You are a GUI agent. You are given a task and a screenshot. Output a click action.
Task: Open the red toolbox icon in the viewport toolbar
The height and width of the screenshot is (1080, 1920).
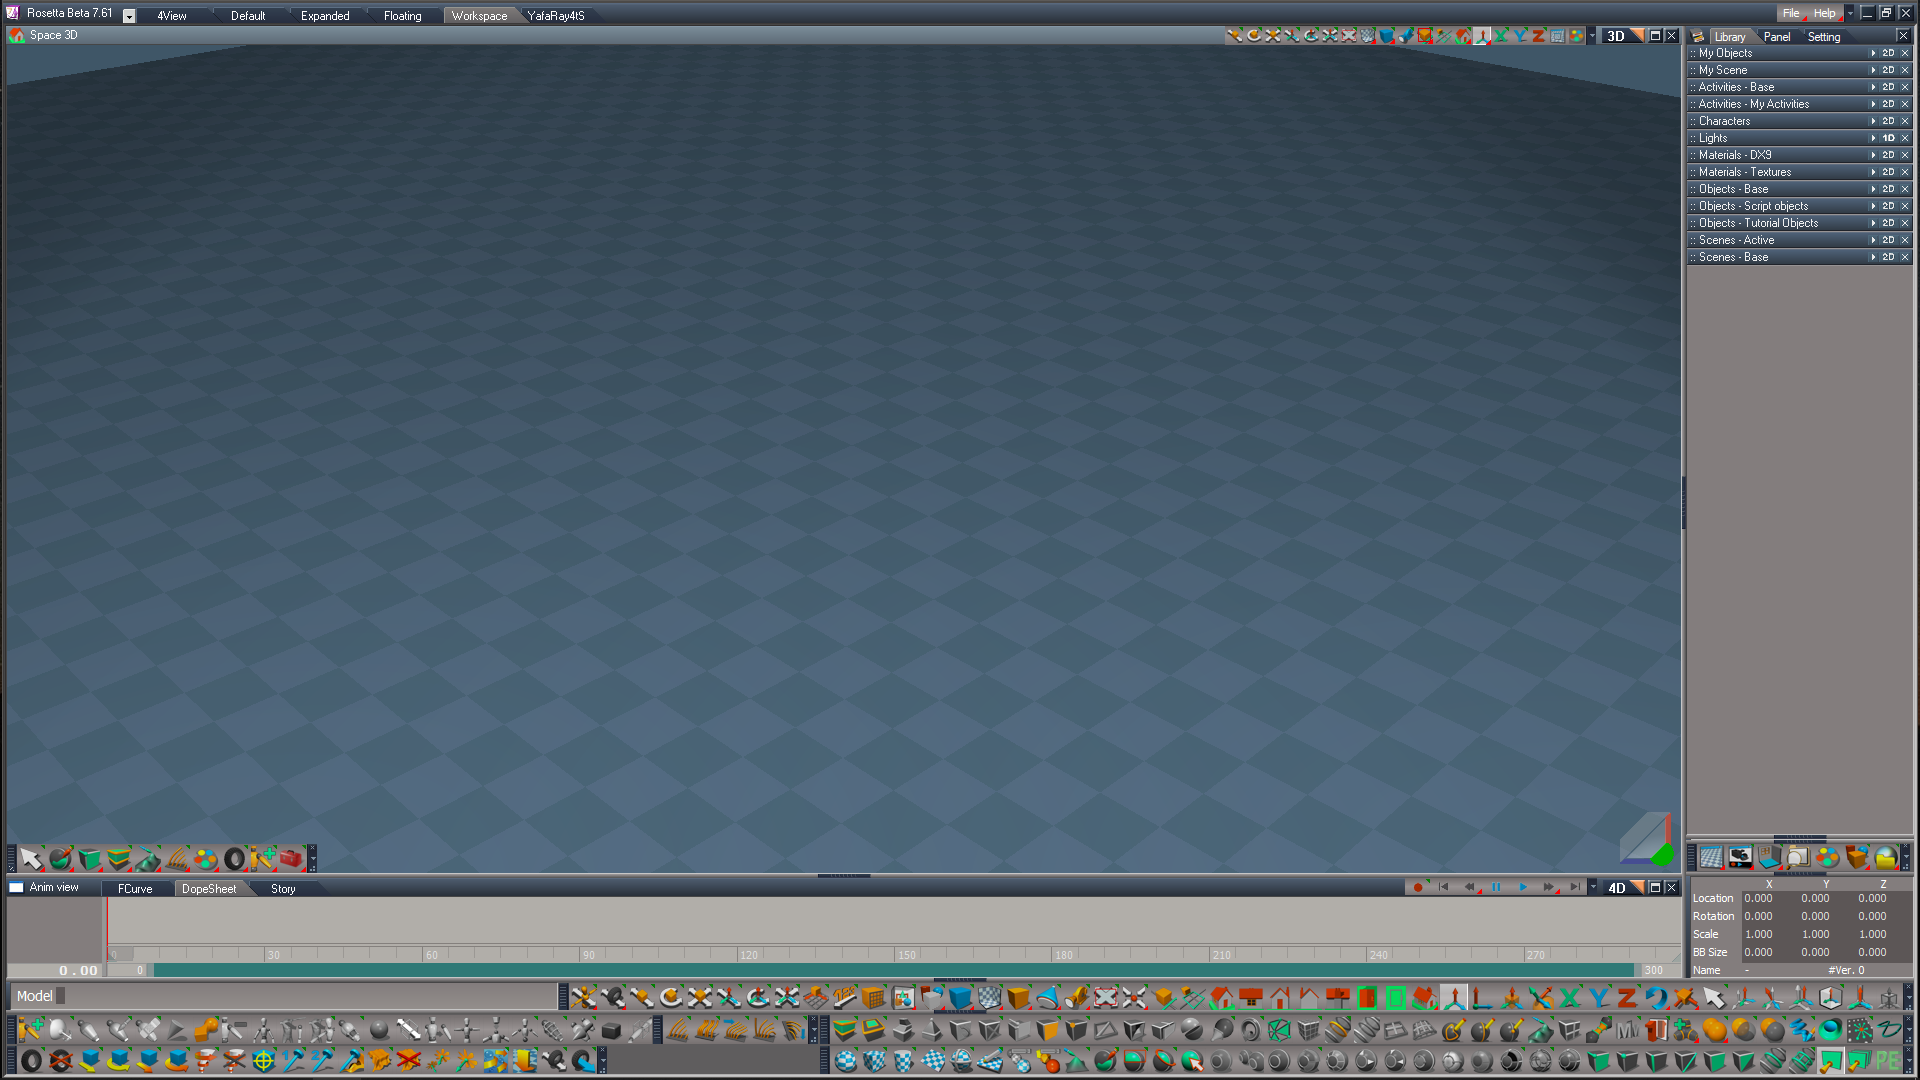pos(291,858)
